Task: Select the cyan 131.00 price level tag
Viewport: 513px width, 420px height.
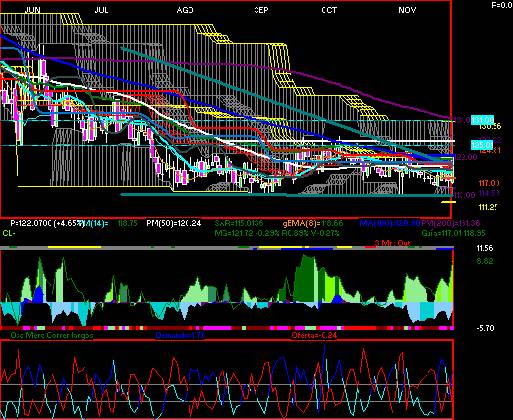Action: pos(482,120)
